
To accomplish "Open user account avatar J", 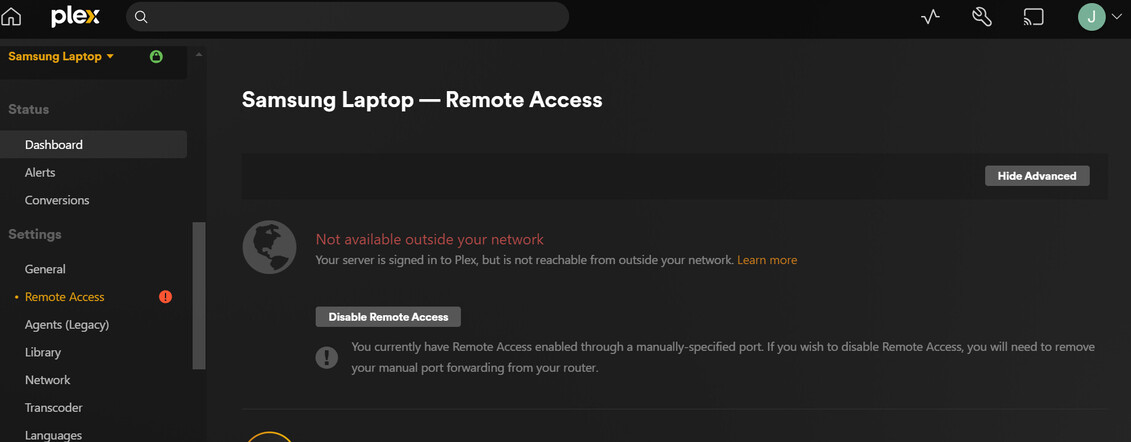I will click(x=1091, y=17).
